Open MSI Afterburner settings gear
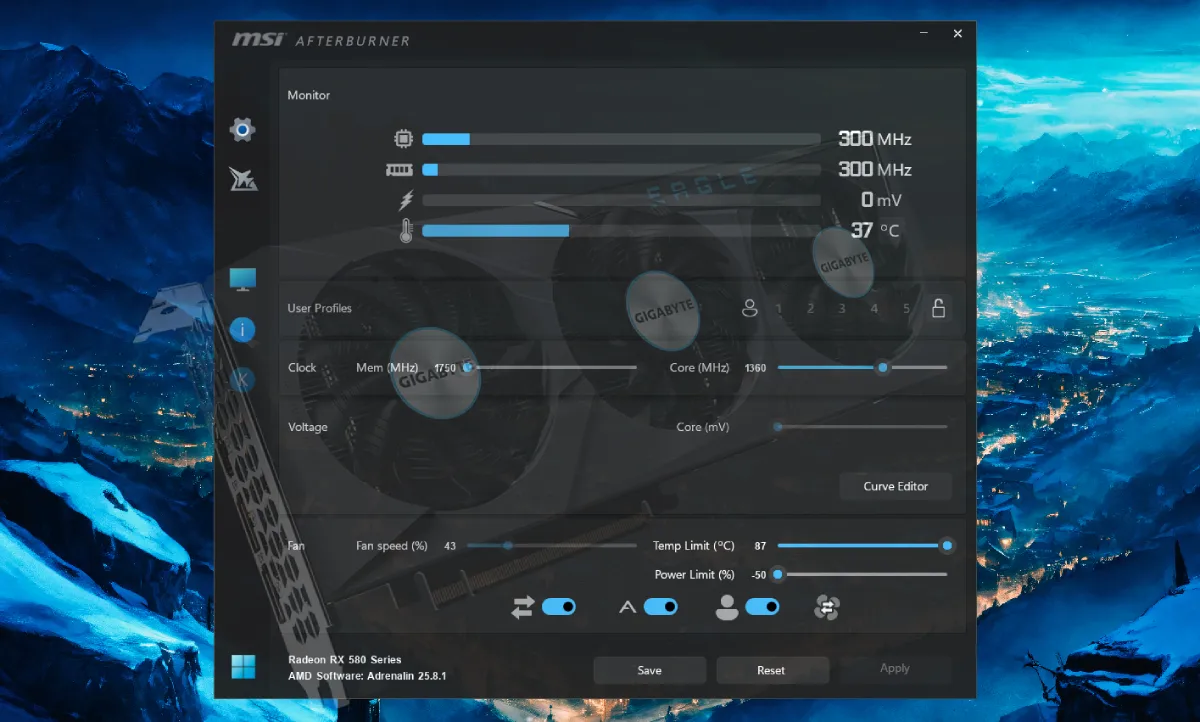The image size is (1200, 722). [241, 130]
